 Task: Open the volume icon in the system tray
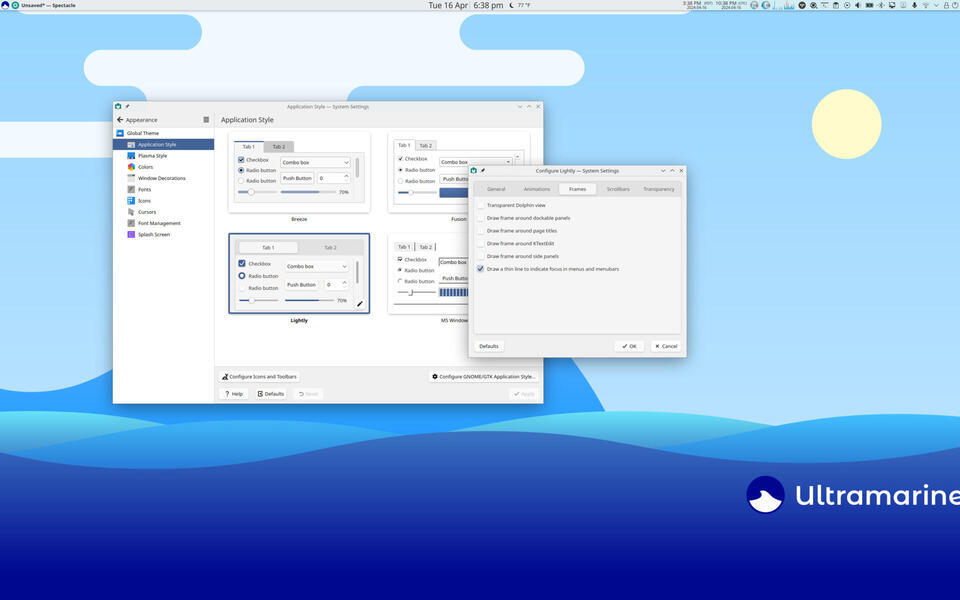click(x=858, y=5)
